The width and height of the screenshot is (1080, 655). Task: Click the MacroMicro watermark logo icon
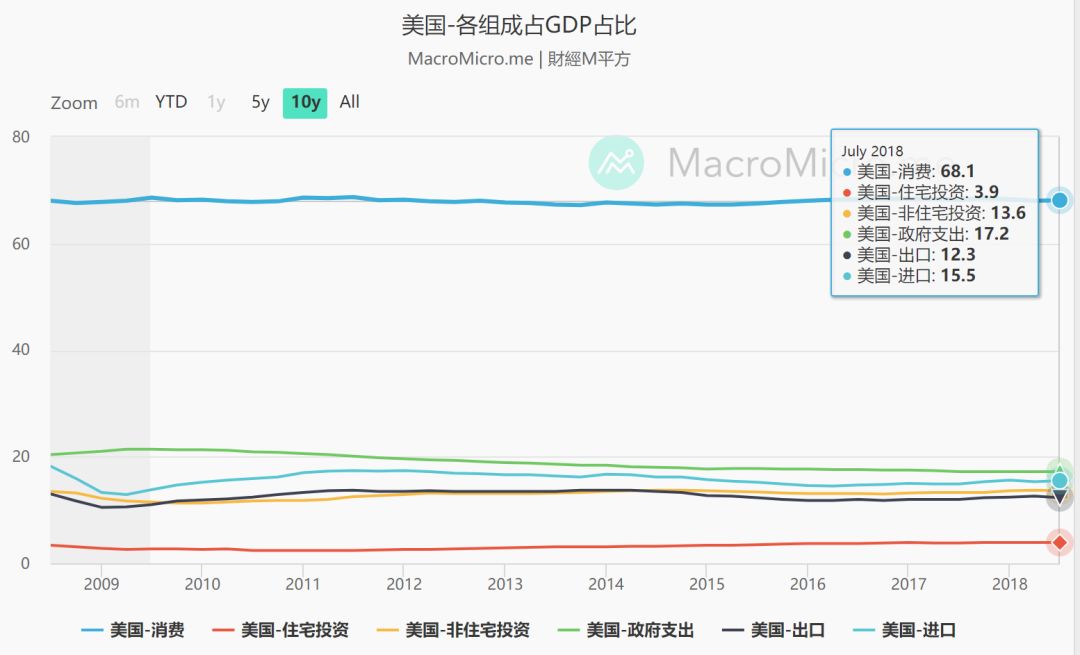click(x=616, y=162)
